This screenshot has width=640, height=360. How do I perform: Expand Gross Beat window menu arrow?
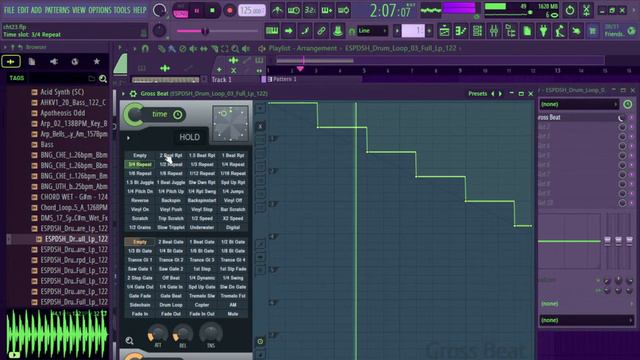124,94
